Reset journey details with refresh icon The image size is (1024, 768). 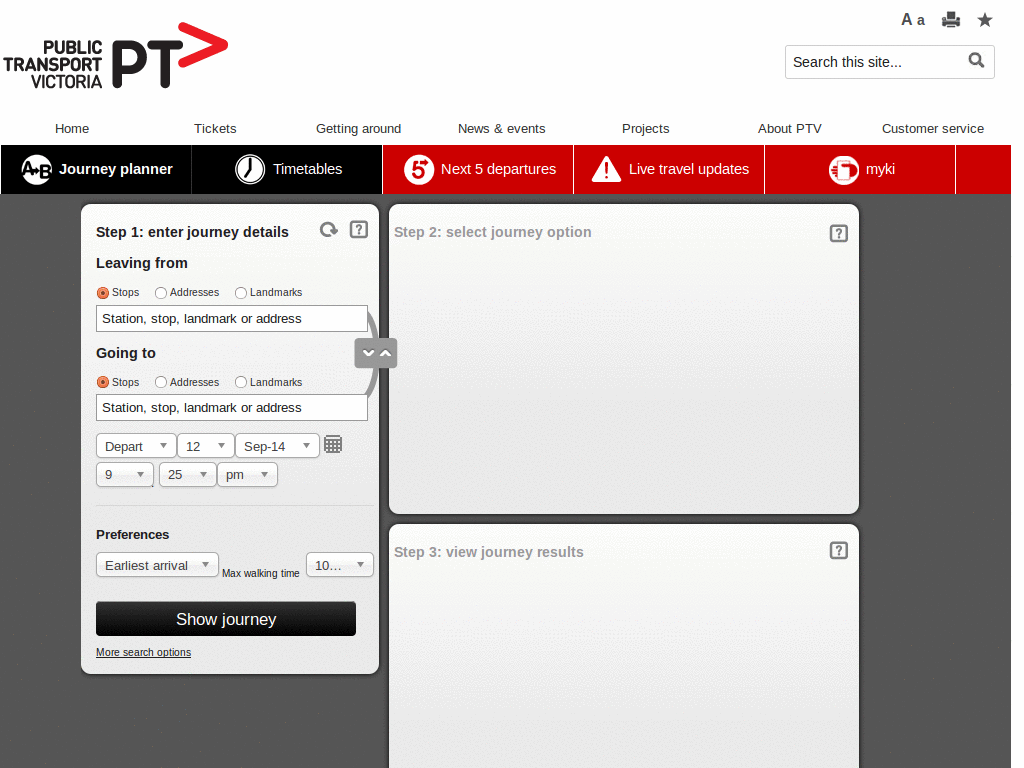coord(328,230)
